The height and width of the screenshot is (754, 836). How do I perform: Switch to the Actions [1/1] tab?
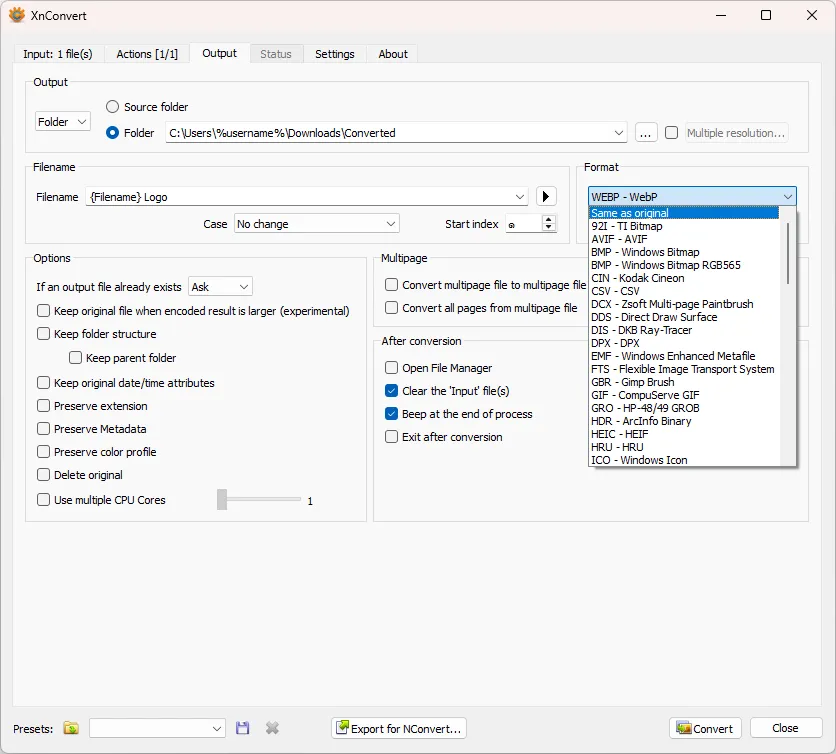point(147,54)
